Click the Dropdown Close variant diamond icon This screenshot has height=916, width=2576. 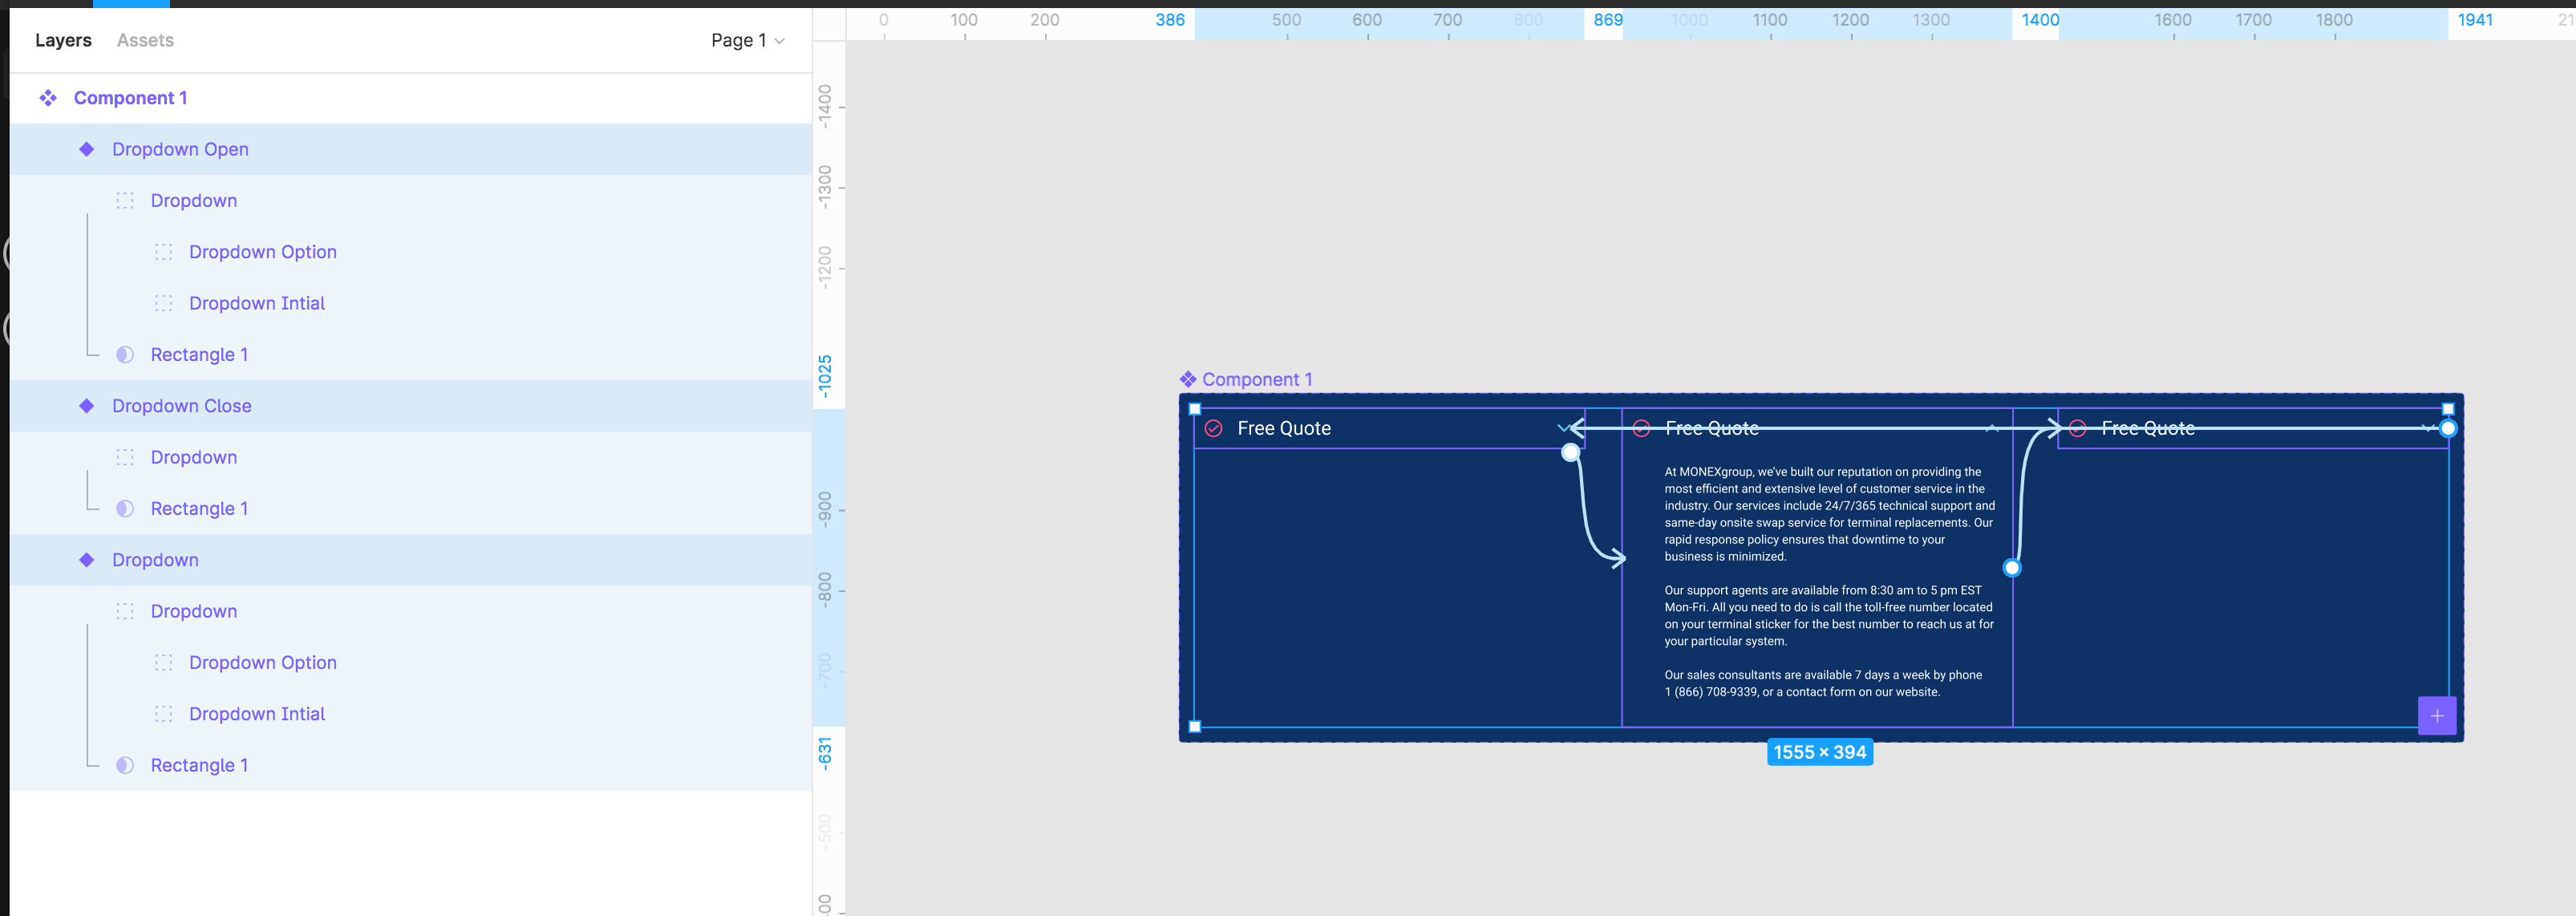[x=87, y=406]
